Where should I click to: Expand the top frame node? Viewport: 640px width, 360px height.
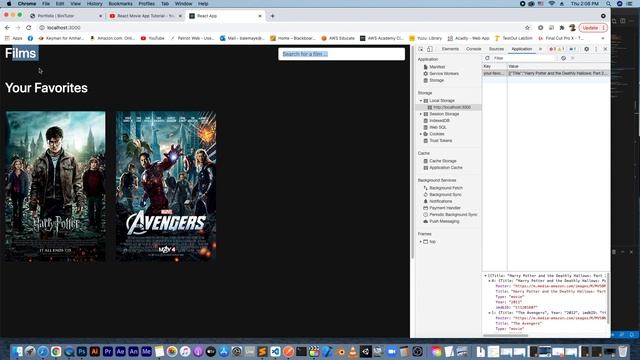pos(421,242)
